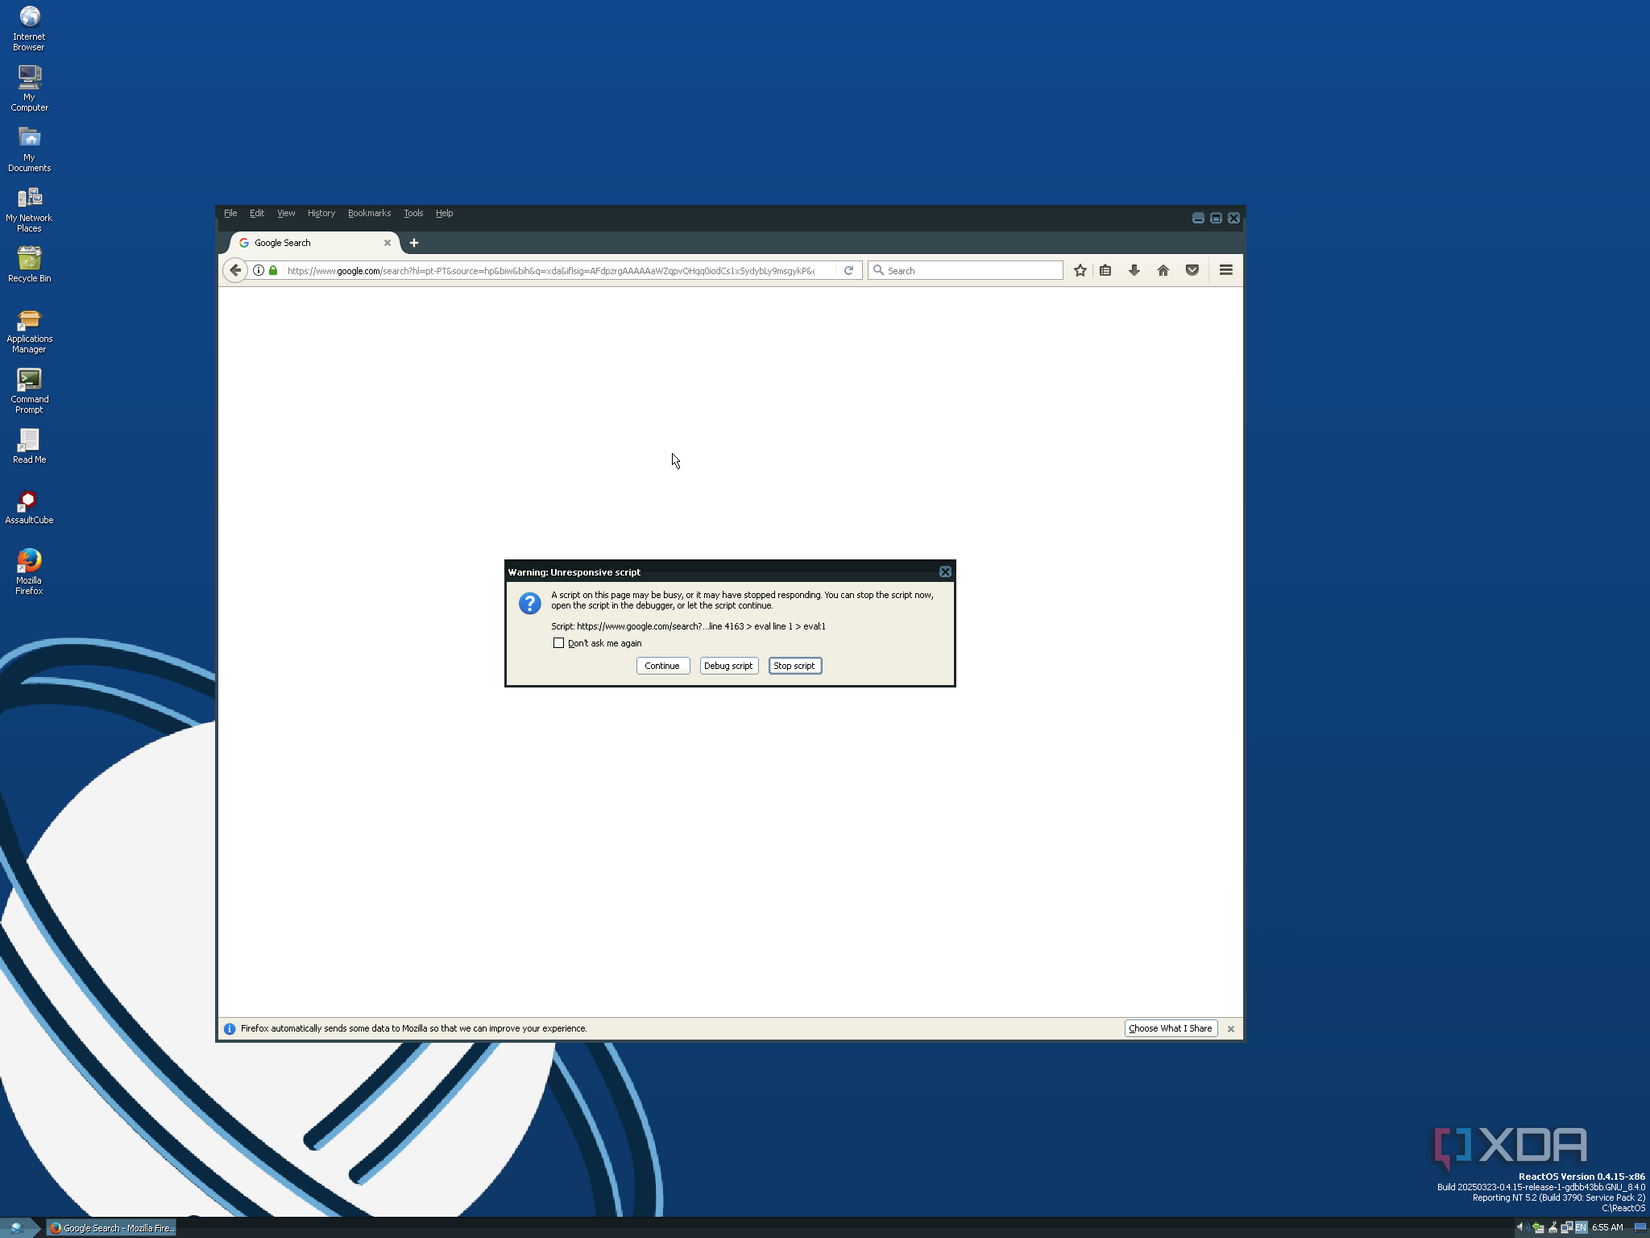Click the show desktop button in tray
Image resolution: width=1650 pixels, height=1238 pixels.
click(x=1641, y=1227)
